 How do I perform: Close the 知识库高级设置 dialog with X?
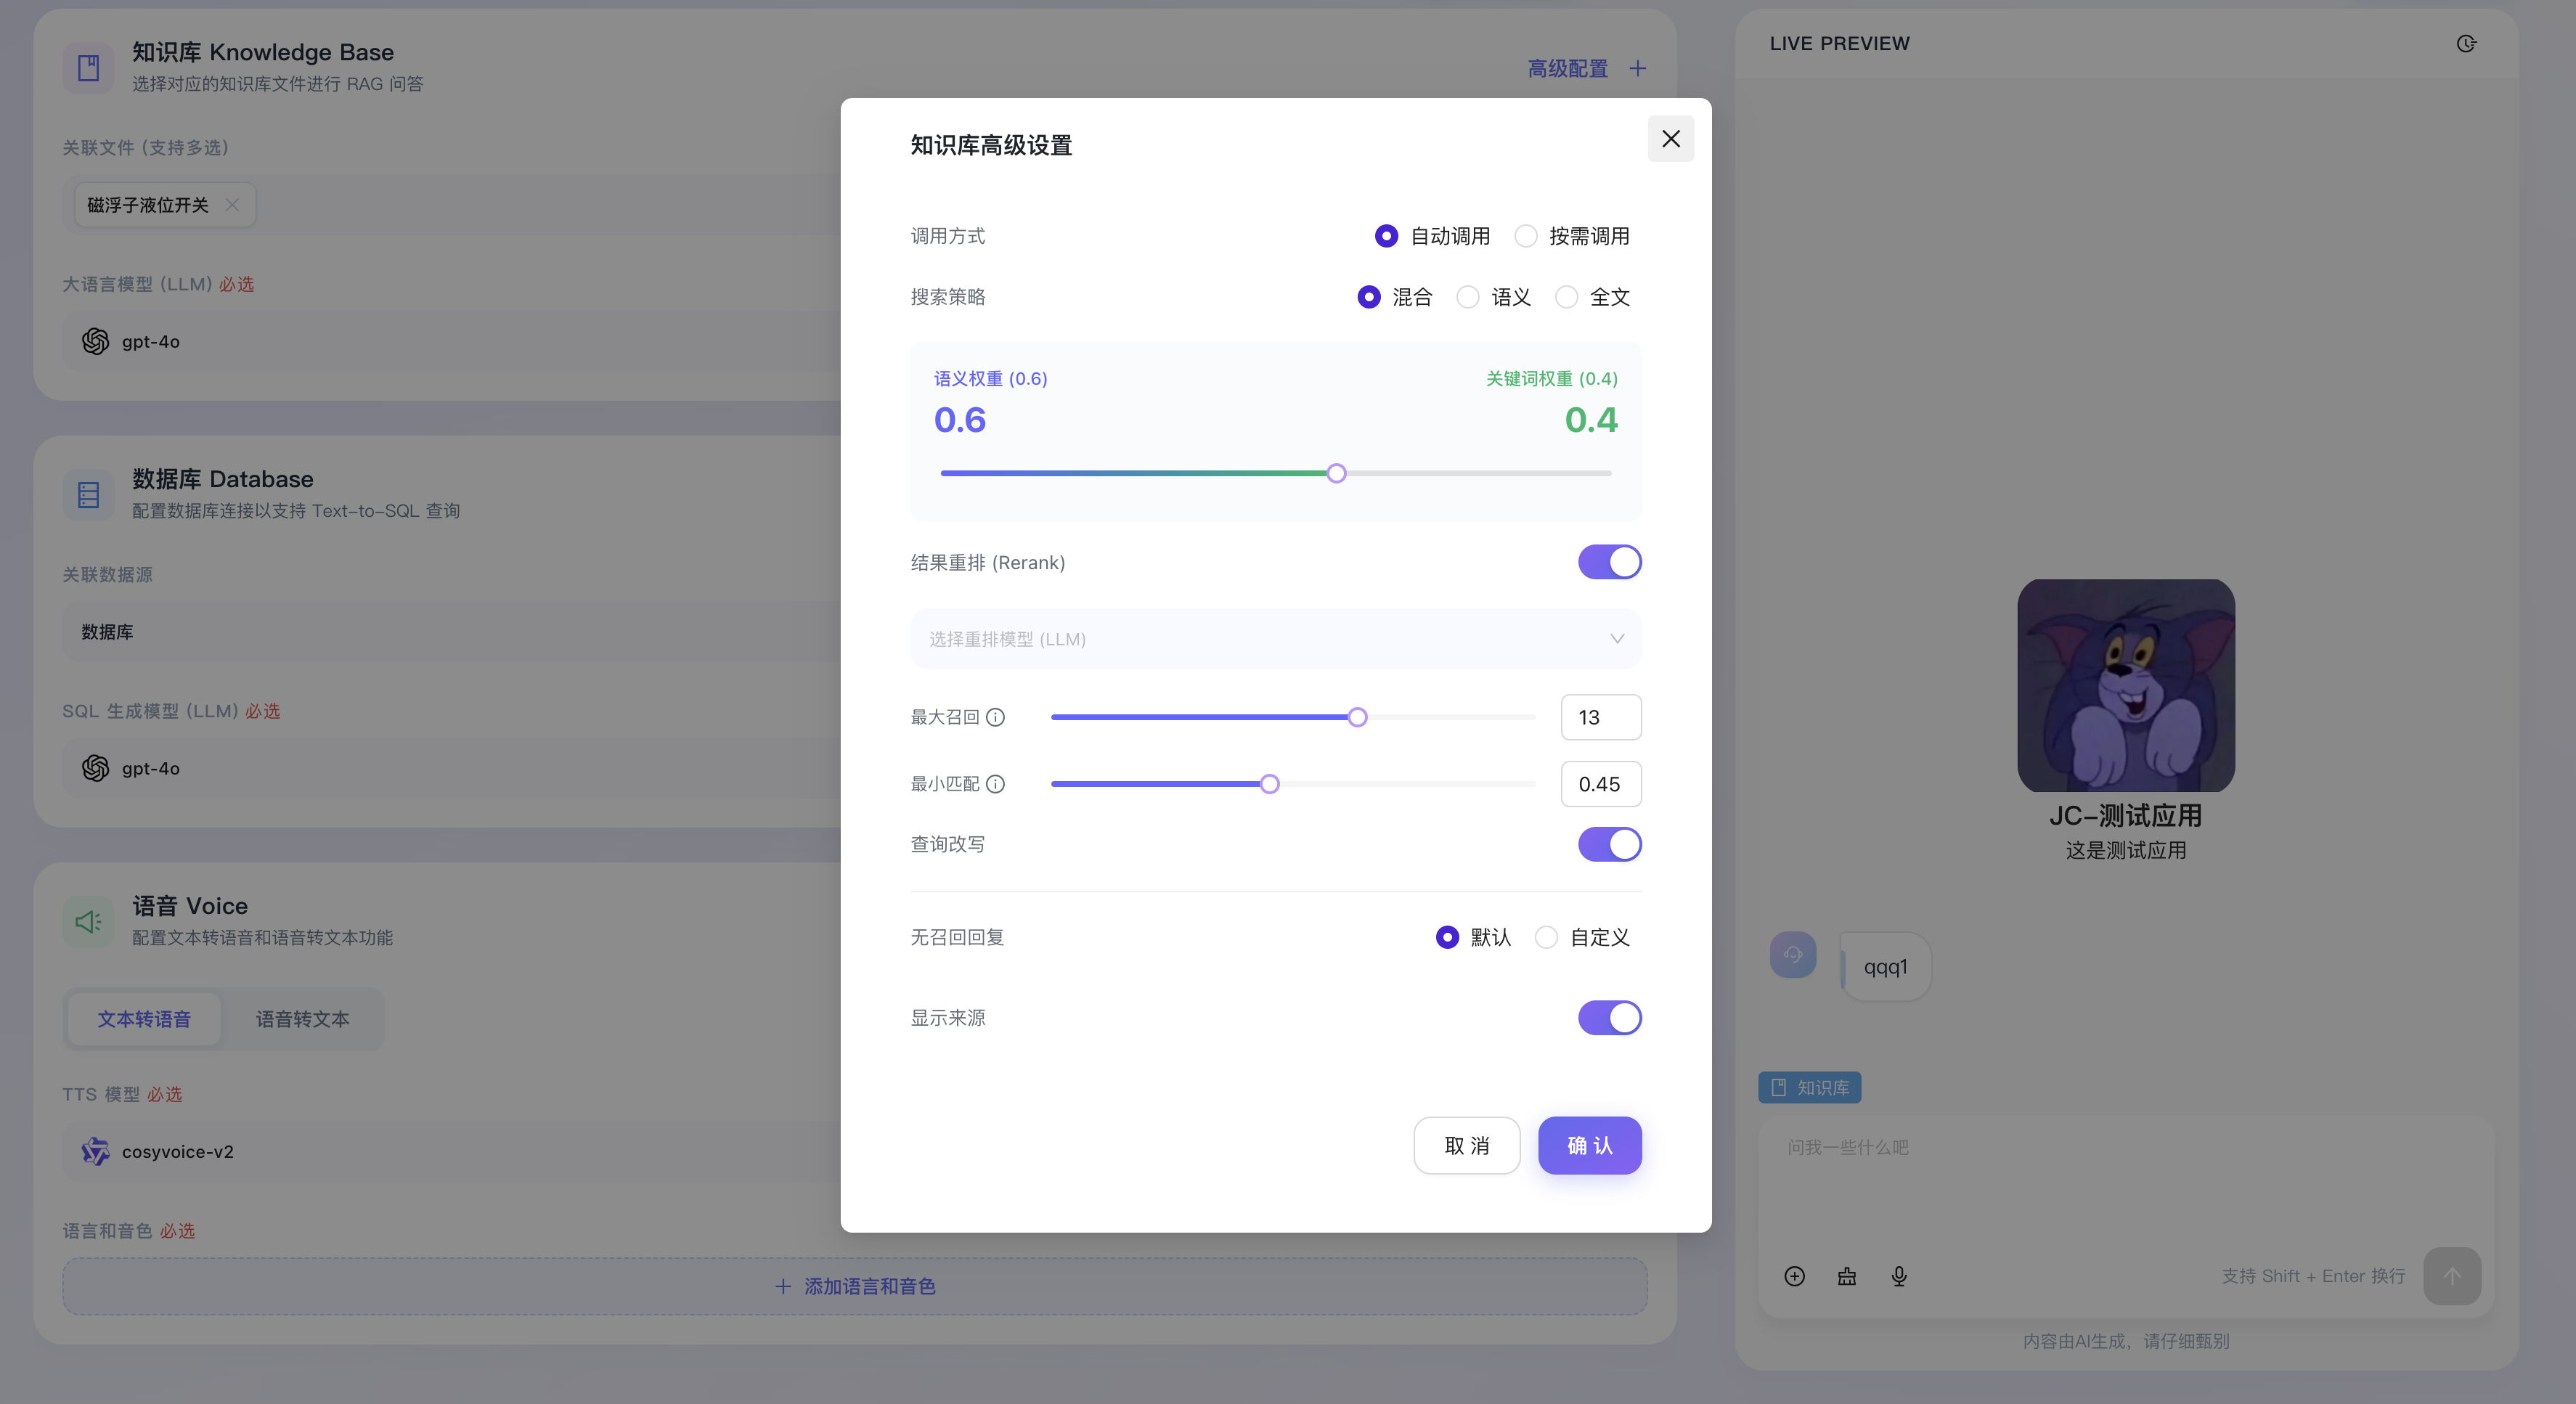(1671, 139)
